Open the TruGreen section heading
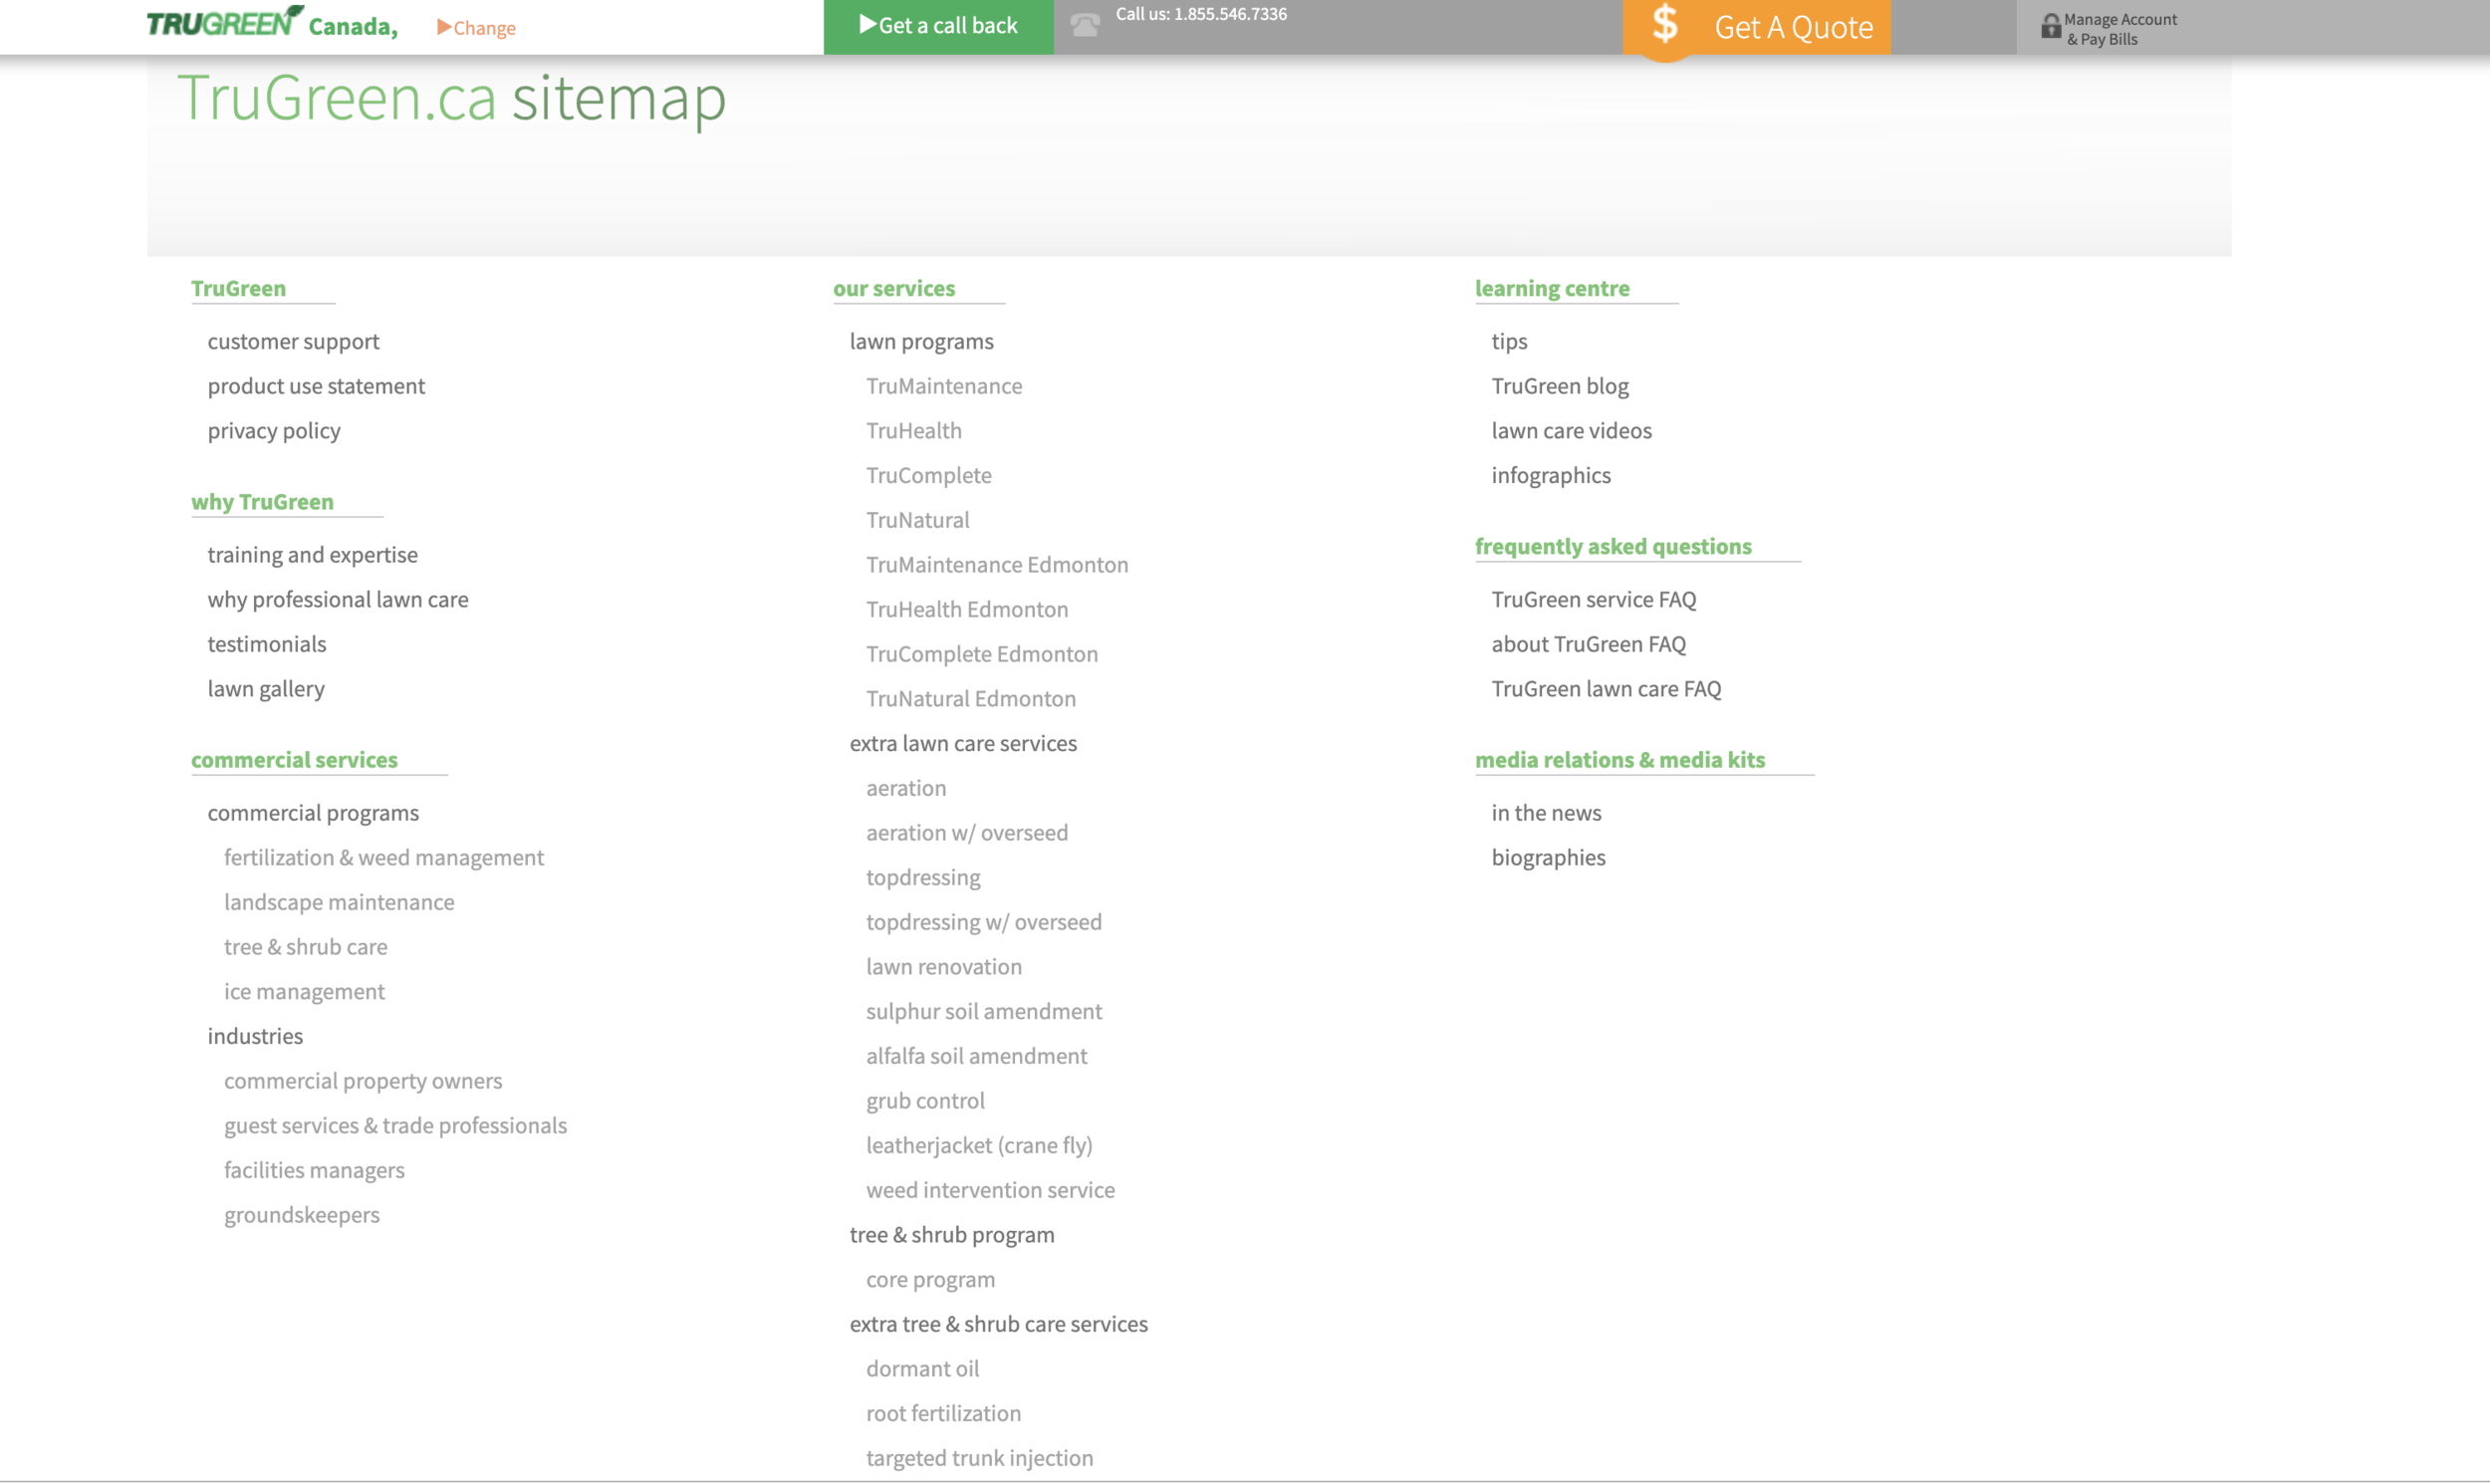Screen dimensions: 2490x1484 tap(238, 288)
